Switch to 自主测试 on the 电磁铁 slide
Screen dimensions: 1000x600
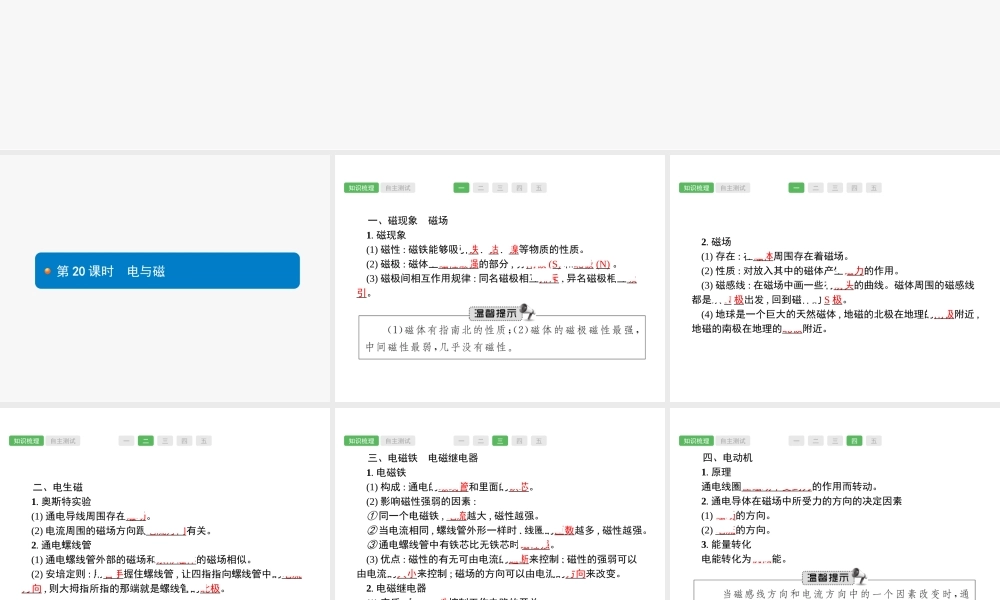click(398, 441)
